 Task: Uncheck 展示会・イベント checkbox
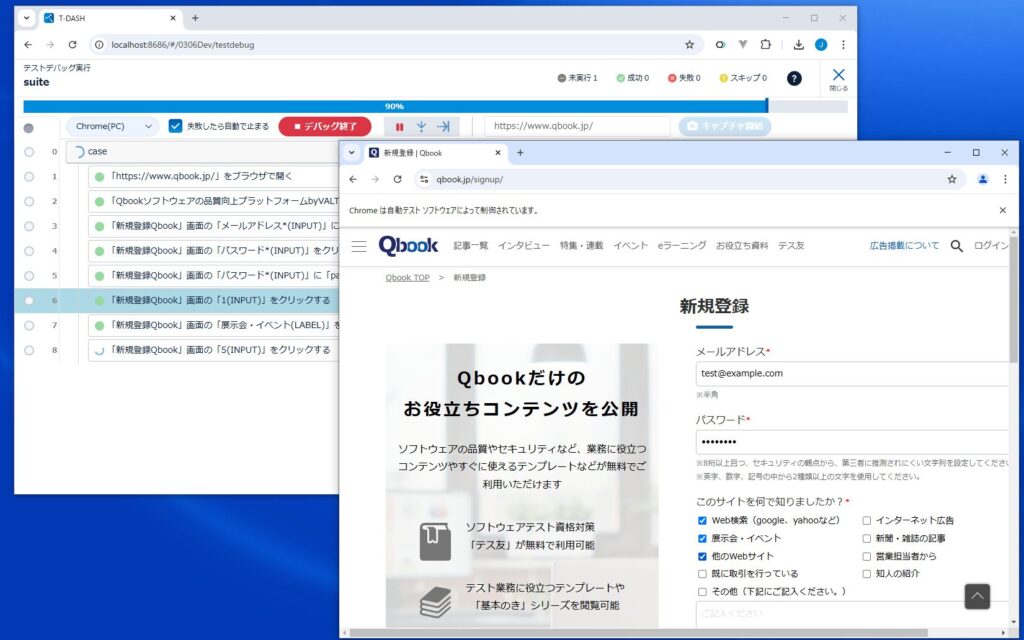702,539
